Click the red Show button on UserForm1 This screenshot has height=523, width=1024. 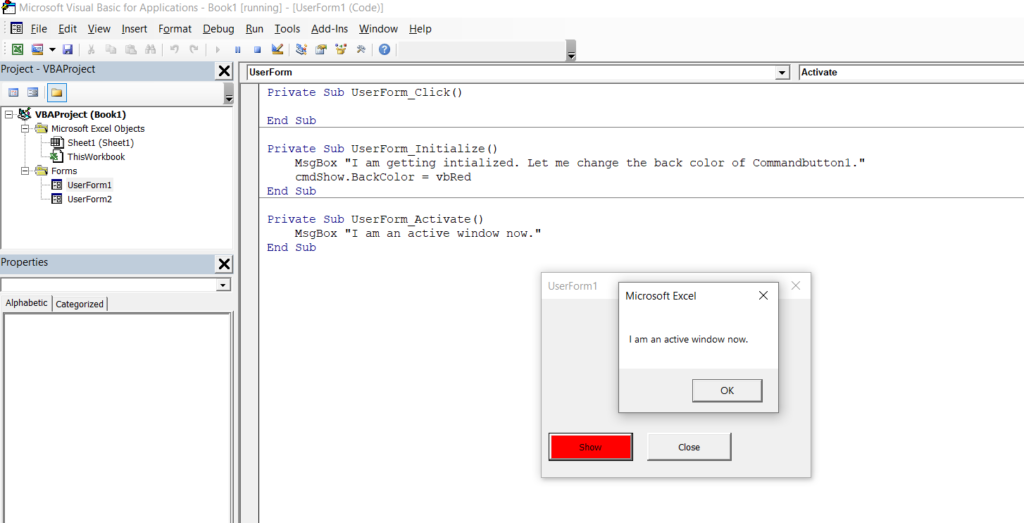(590, 447)
